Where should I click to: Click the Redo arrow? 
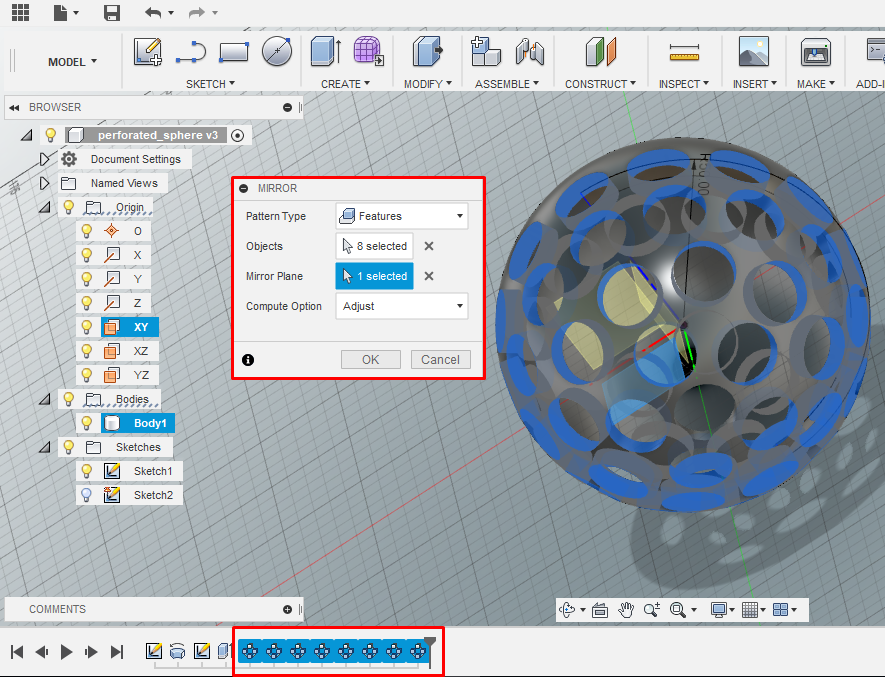tap(196, 12)
